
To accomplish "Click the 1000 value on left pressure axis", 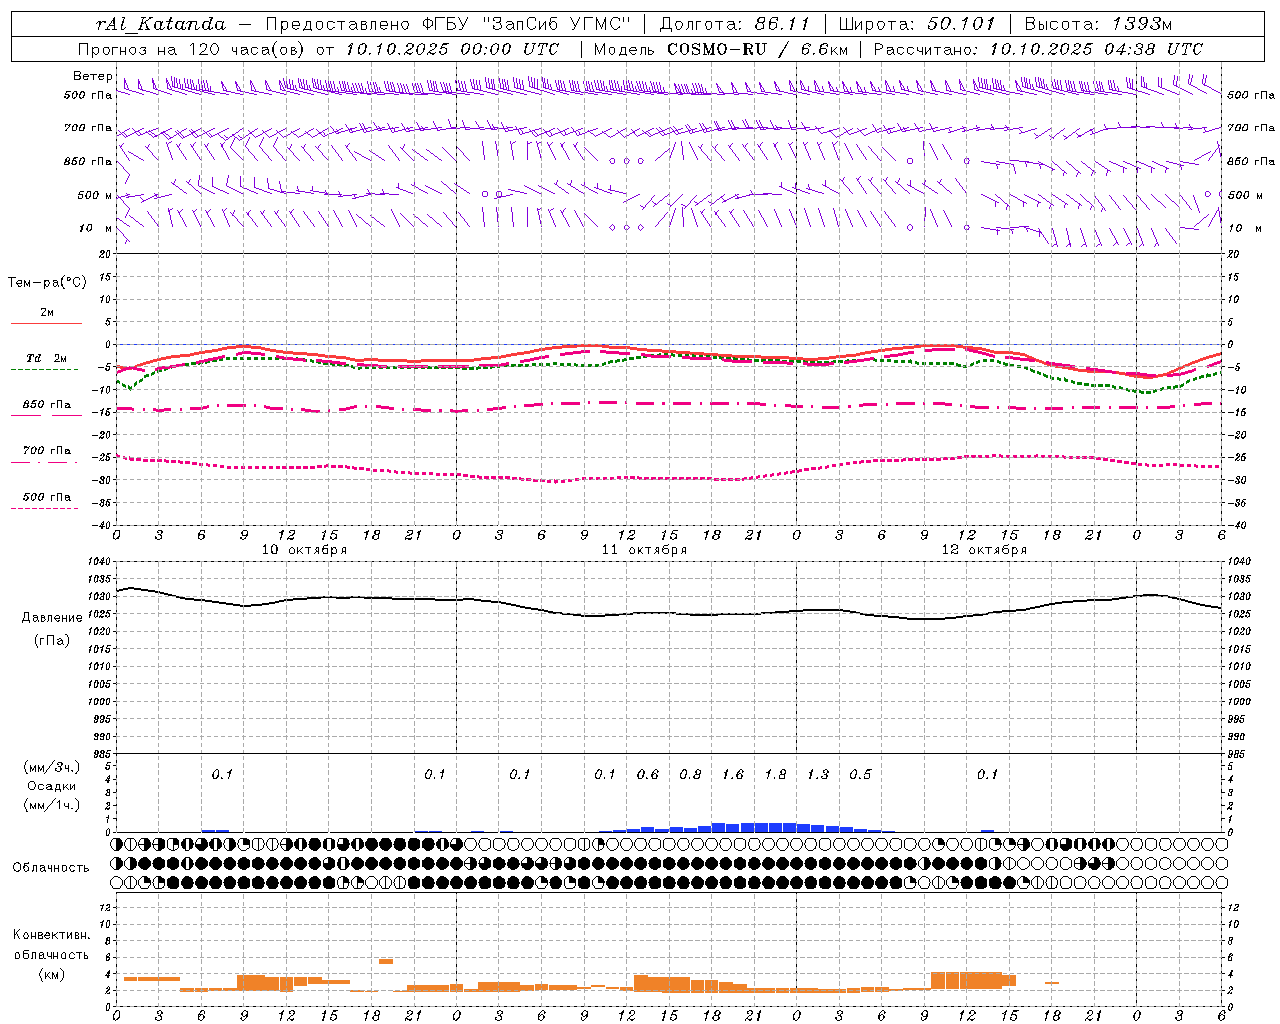I will (100, 702).
